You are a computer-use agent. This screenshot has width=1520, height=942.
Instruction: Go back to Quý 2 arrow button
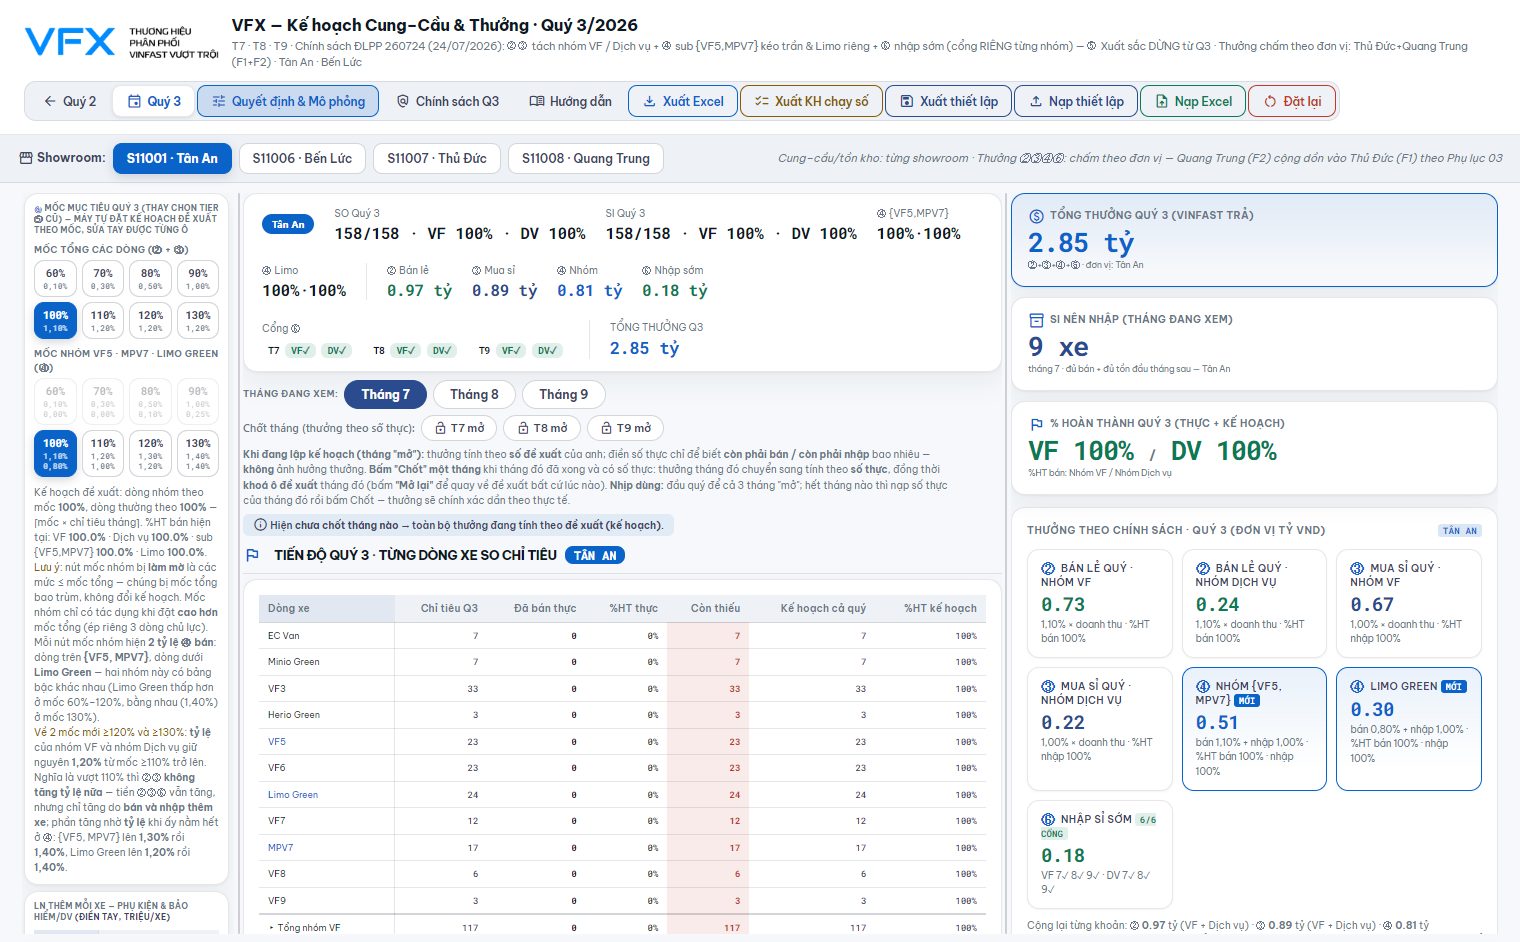70,101
